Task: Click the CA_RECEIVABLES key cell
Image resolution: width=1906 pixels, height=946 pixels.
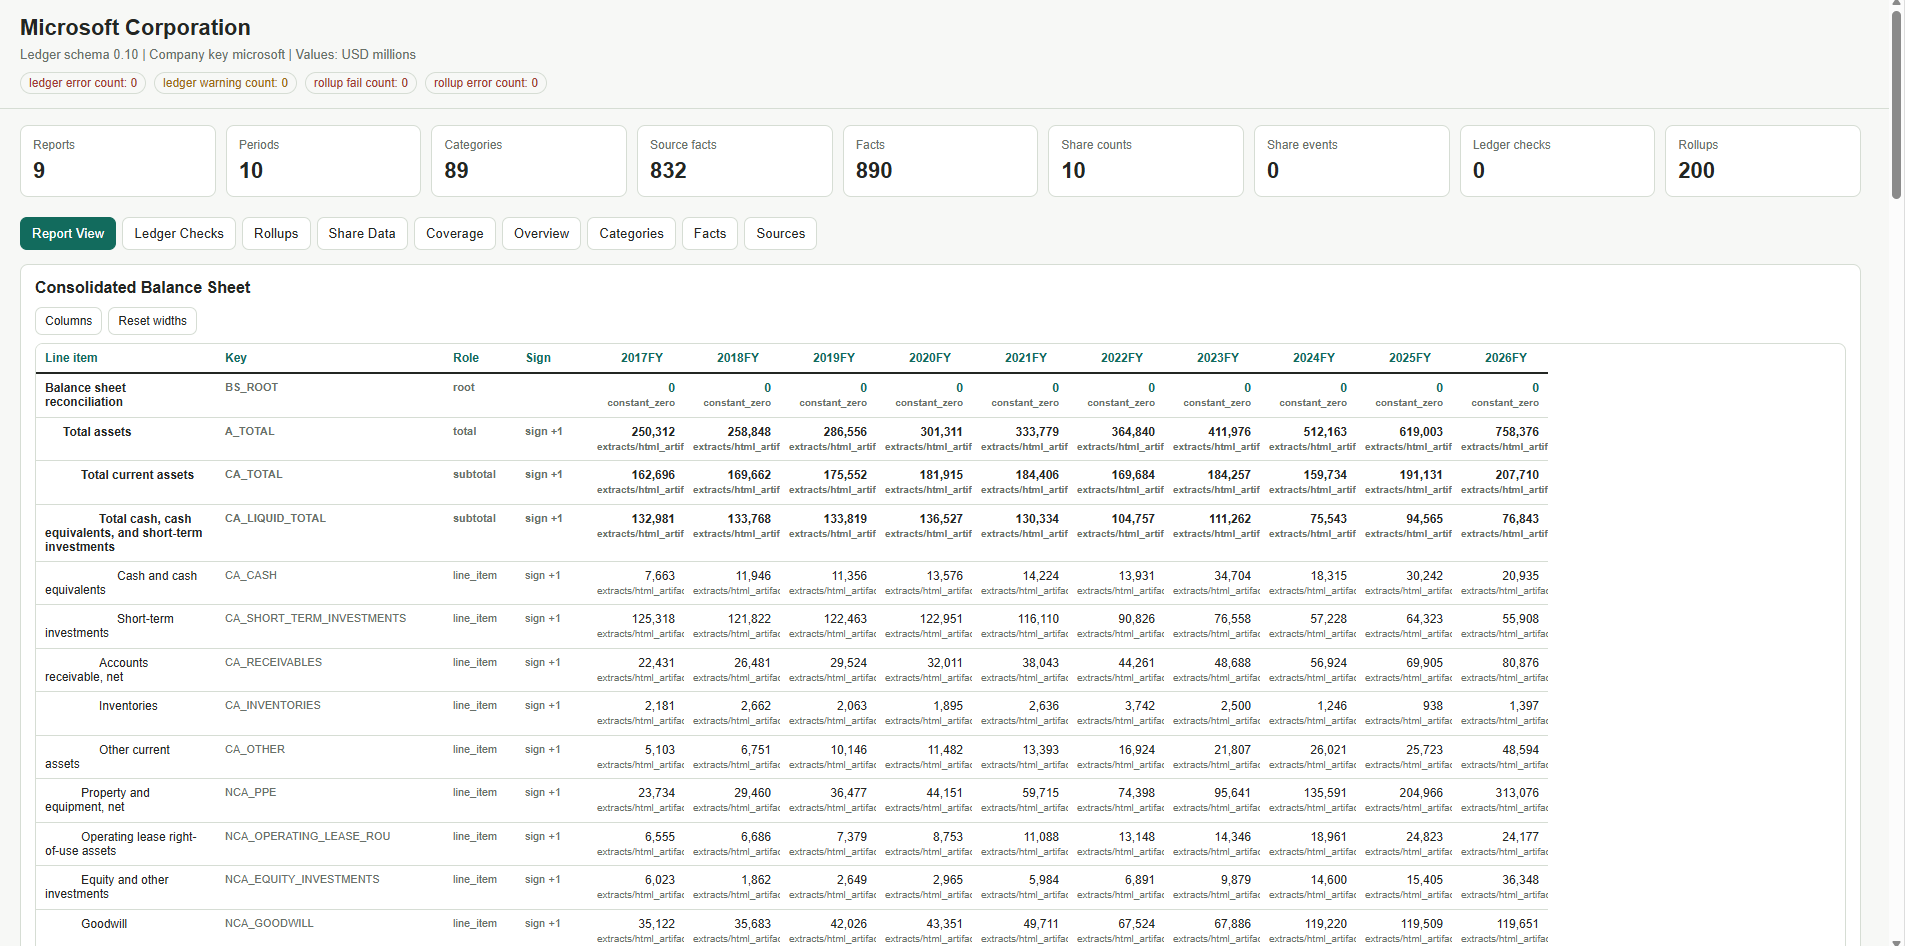Action: [x=273, y=662]
